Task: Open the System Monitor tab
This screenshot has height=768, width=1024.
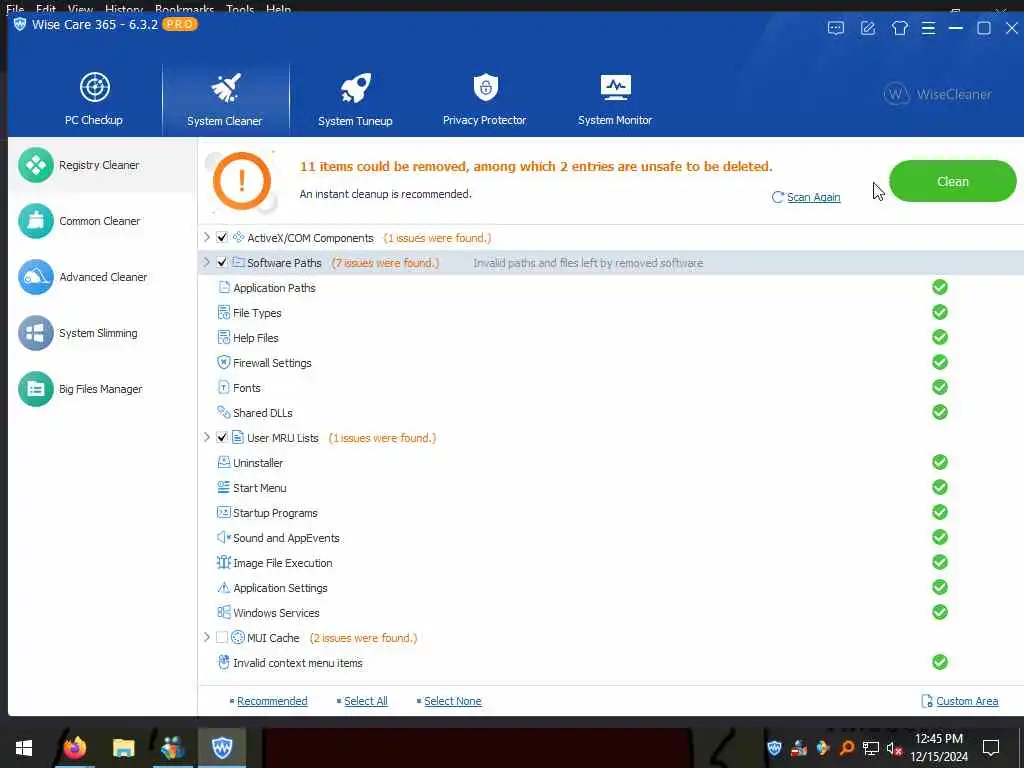Action: pos(615,99)
